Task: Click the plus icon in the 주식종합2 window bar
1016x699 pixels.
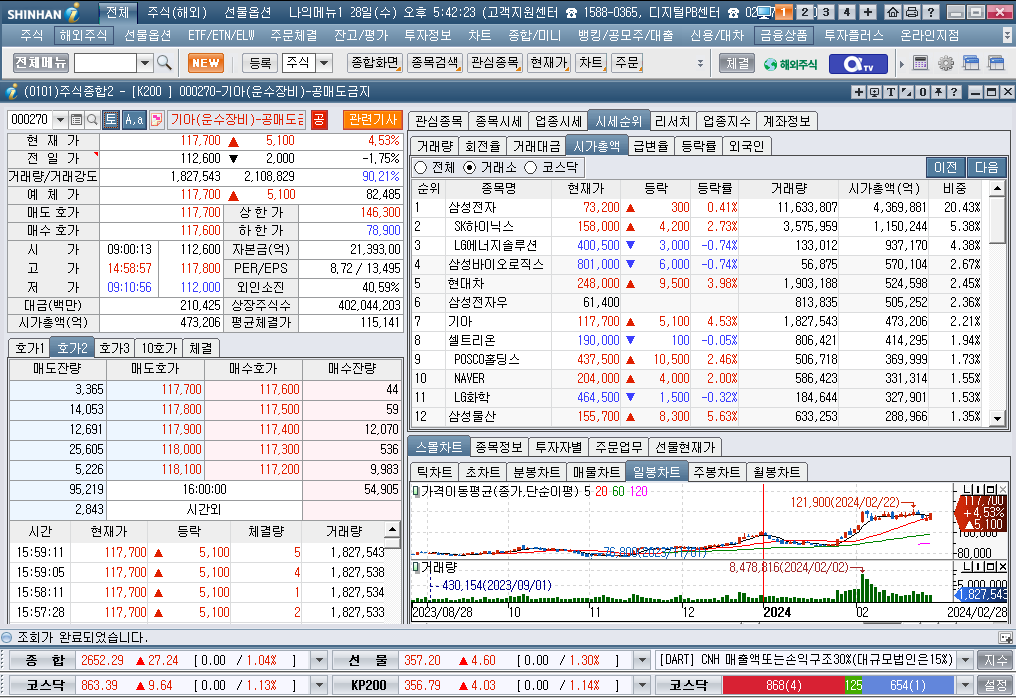Action: click(x=859, y=92)
